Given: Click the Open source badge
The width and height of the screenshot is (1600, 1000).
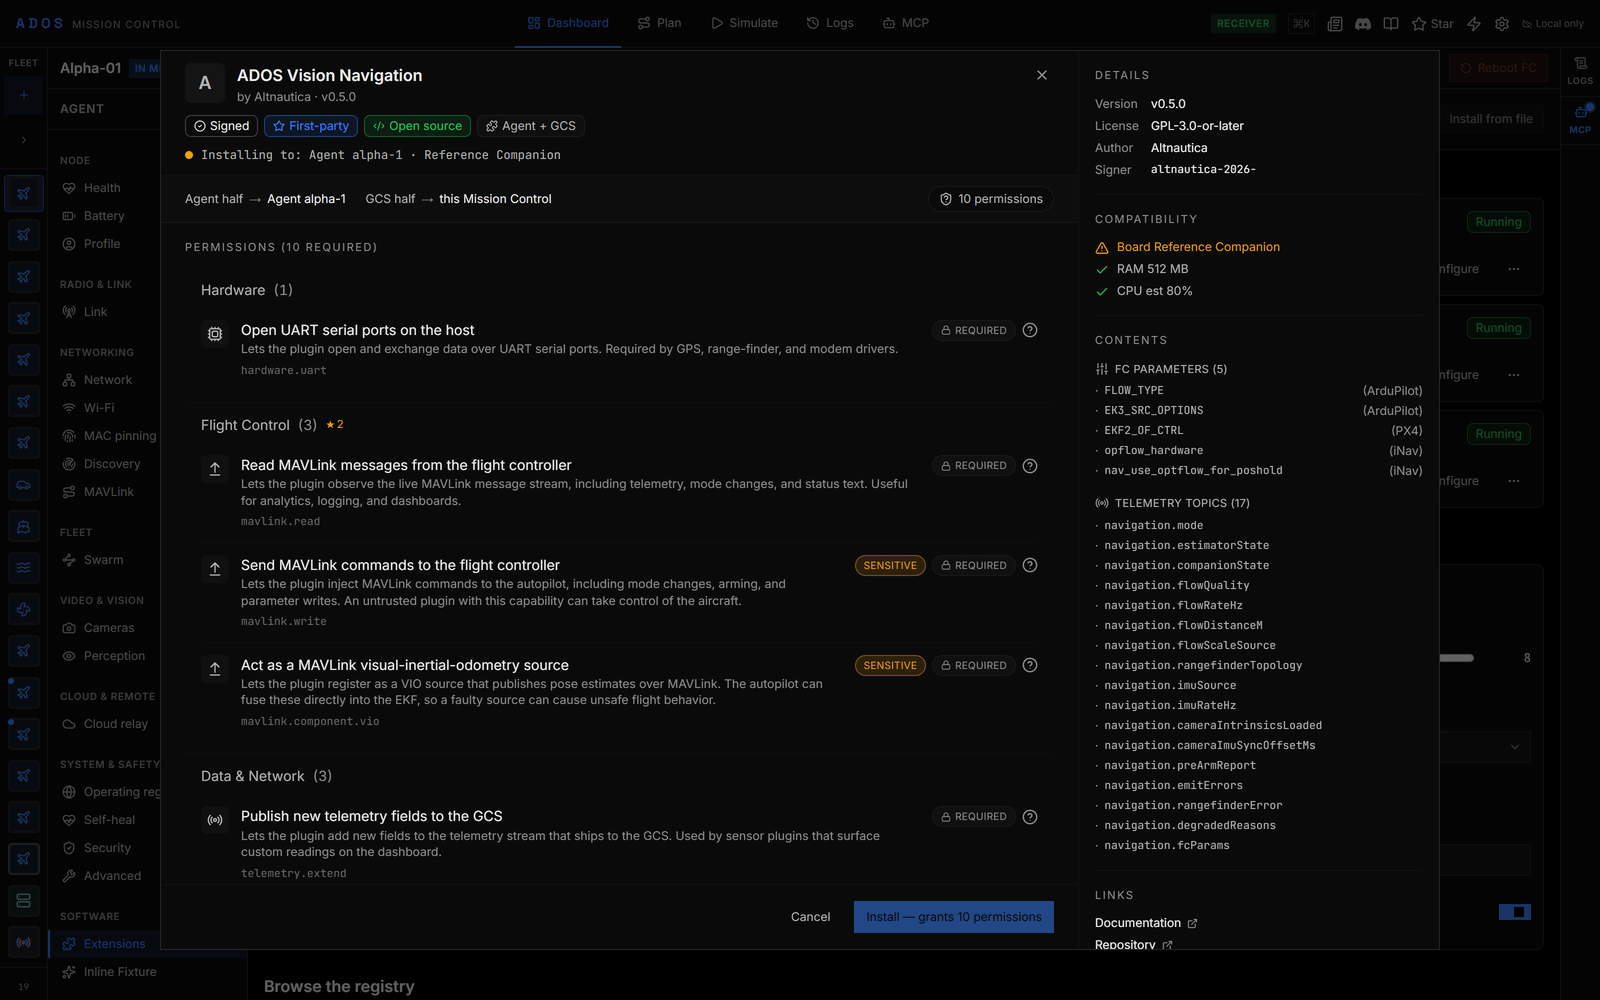Looking at the screenshot, I should [x=418, y=126].
